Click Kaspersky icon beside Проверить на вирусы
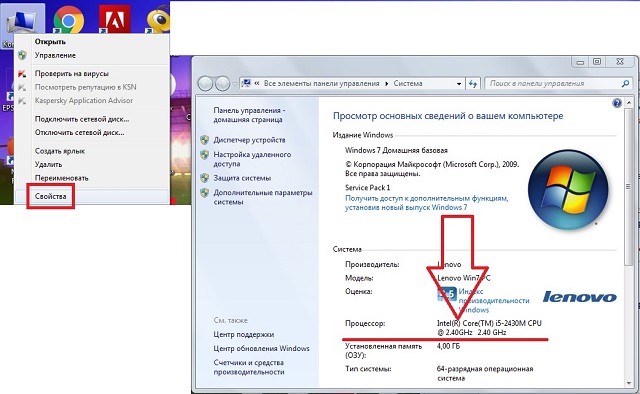Screen dimensions: 640x394 click(22, 73)
